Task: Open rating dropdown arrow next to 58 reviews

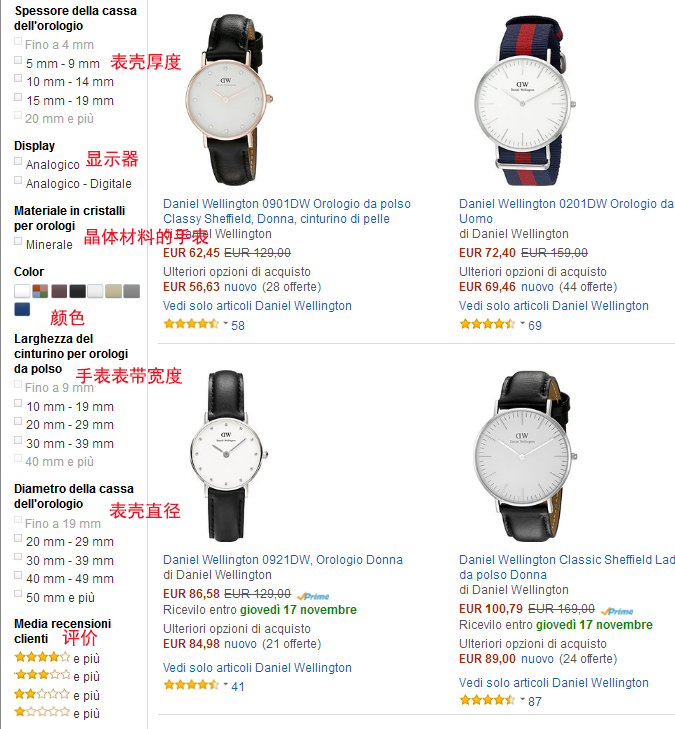Action: pyautogui.click(x=225, y=323)
